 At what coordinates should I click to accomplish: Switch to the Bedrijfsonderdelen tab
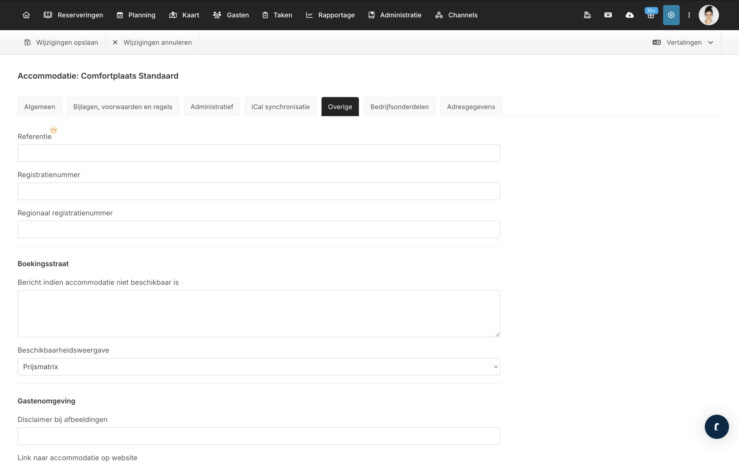(x=400, y=107)
